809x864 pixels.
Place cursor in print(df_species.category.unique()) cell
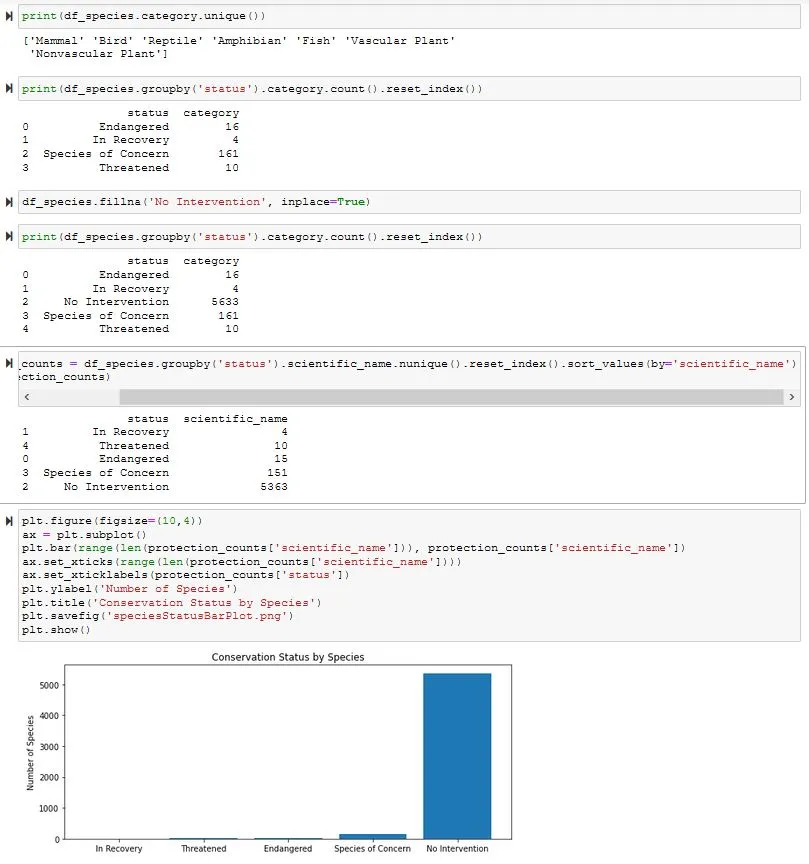point(409,16)
